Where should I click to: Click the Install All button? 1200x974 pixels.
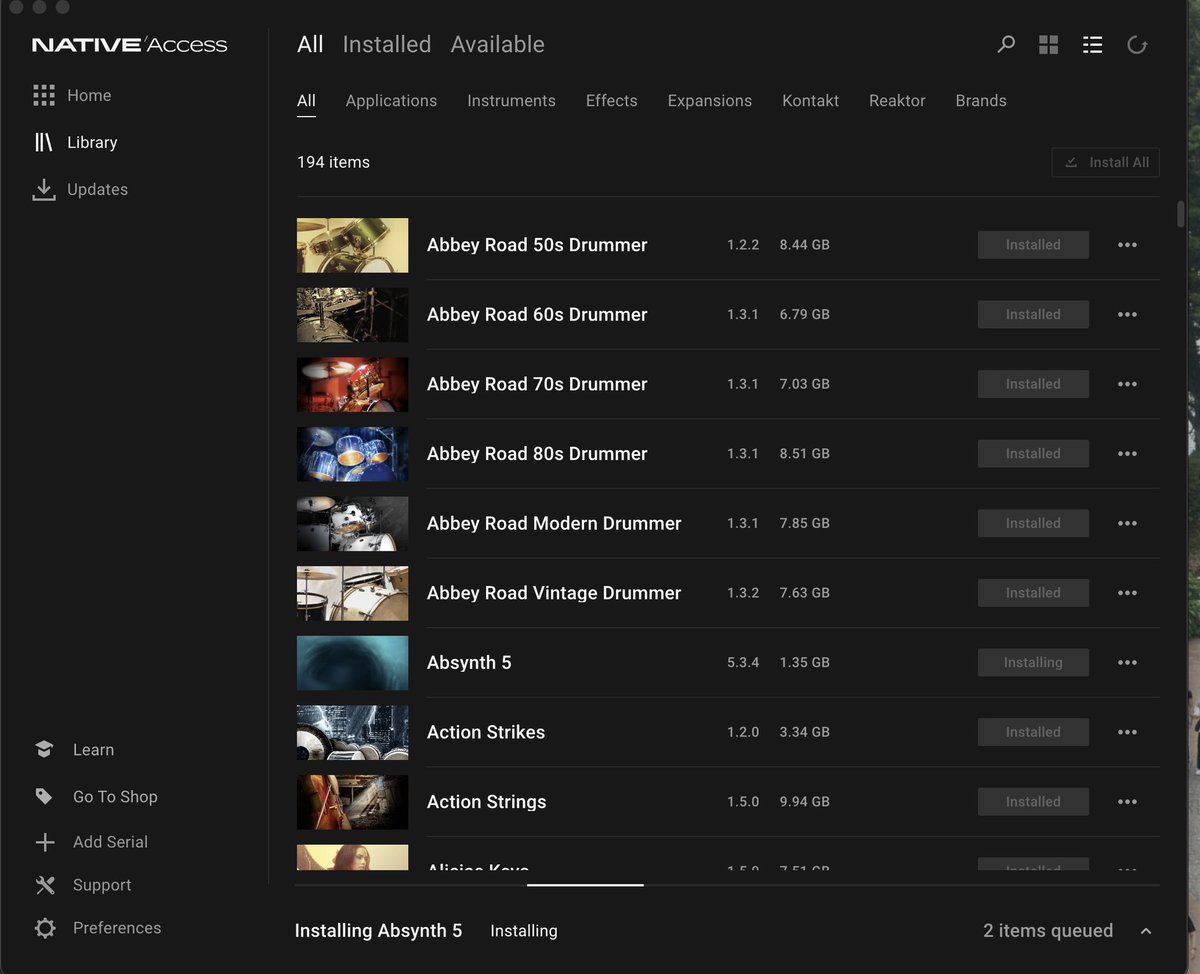pos(1106,162)
